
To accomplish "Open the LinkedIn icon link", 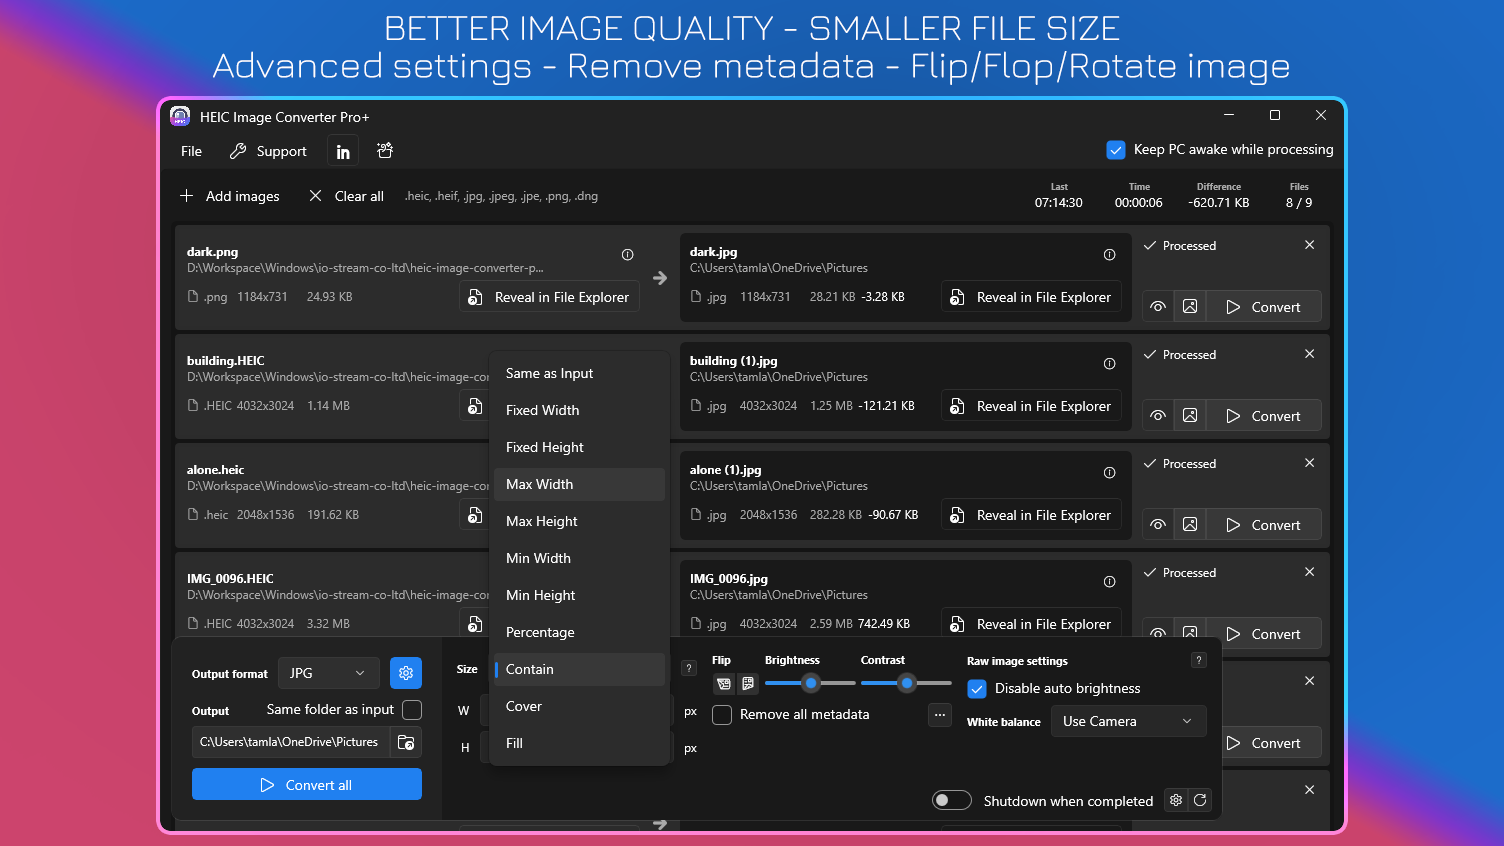I will pyautogui.click(x=343, y=152).
